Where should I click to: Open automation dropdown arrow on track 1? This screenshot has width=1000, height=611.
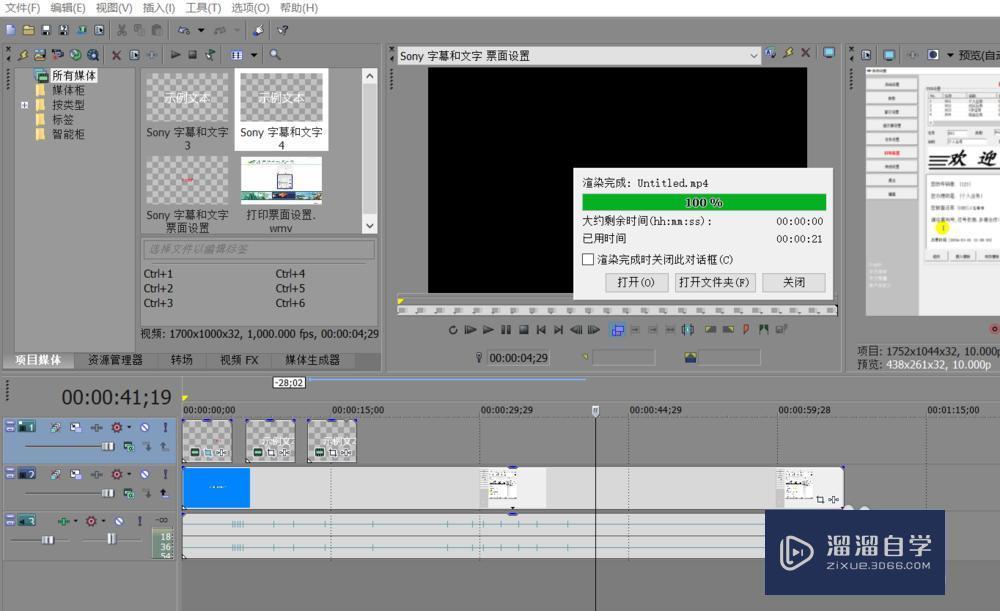coord(129,427)
